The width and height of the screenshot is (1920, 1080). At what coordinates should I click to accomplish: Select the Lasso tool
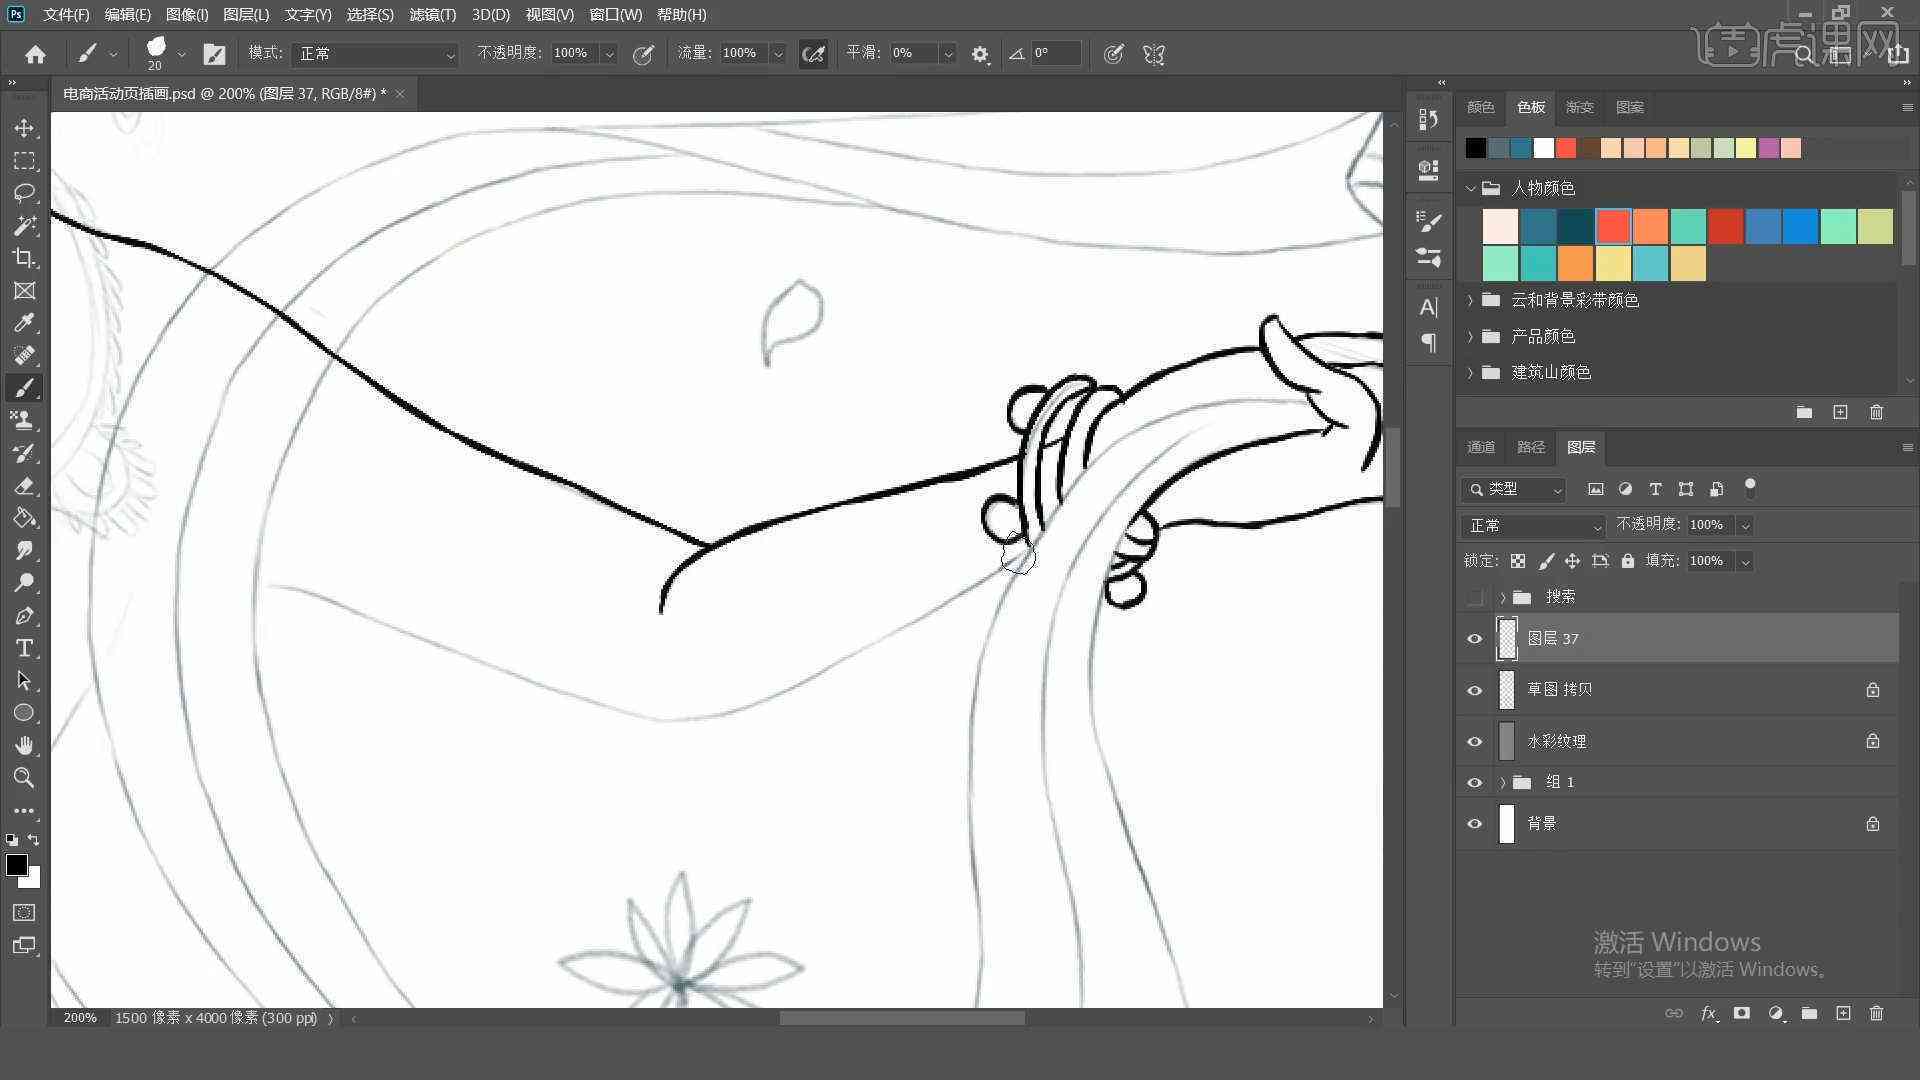[x=24, y=193]
